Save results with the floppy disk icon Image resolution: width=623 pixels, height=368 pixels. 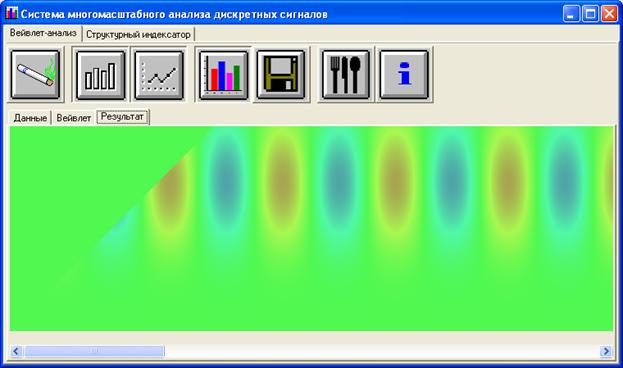(x=281, y=74)
